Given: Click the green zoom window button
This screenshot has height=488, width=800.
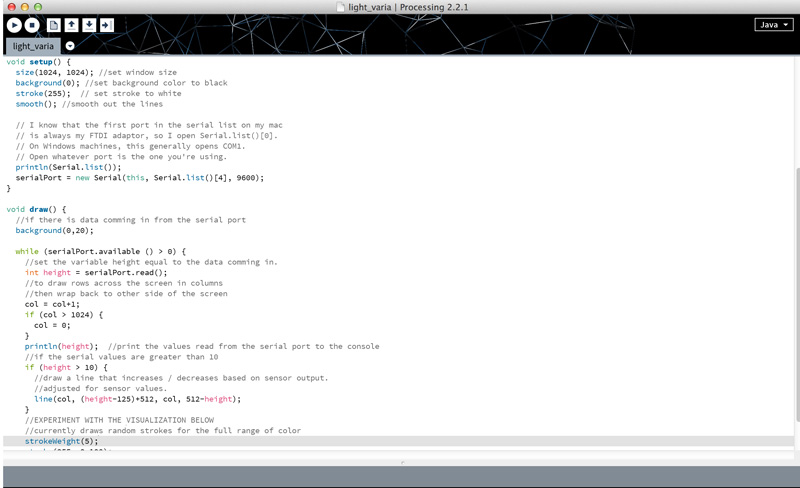Looking at the screenshot, I should pos(38,7).
